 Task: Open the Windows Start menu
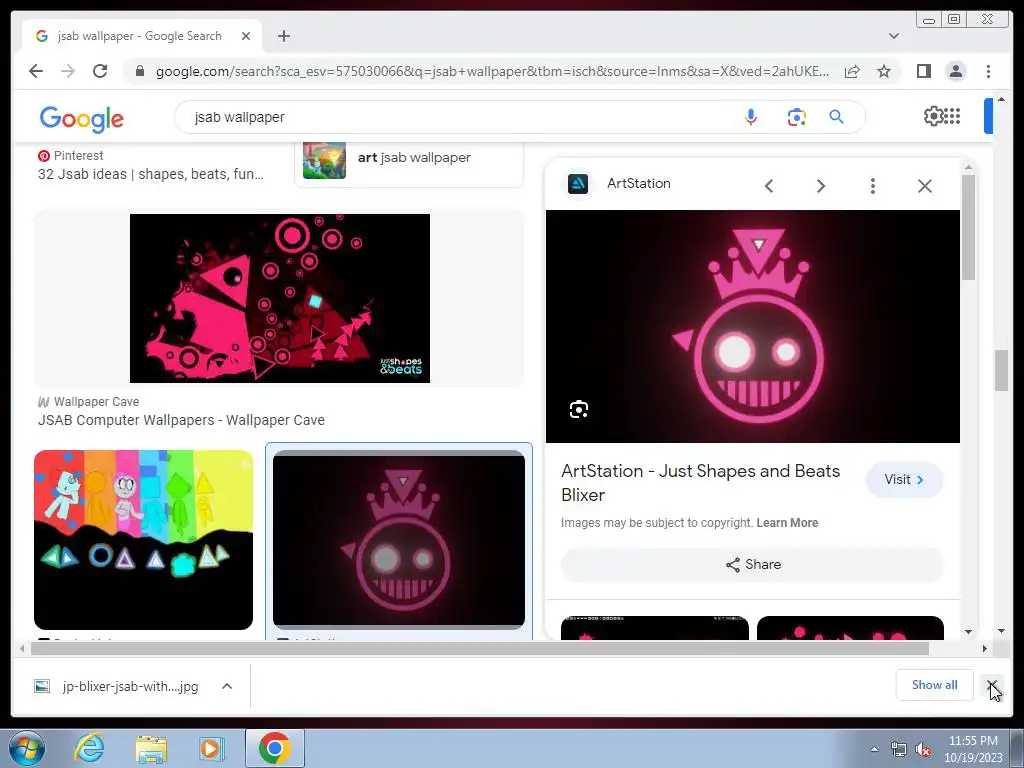[27, 748]
